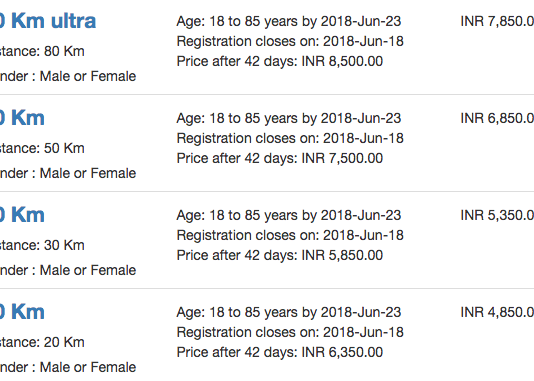The image size is (534, 381).
Task: Click the INR 5,350 price for the 30 Km race
Action: pos(497,215)
